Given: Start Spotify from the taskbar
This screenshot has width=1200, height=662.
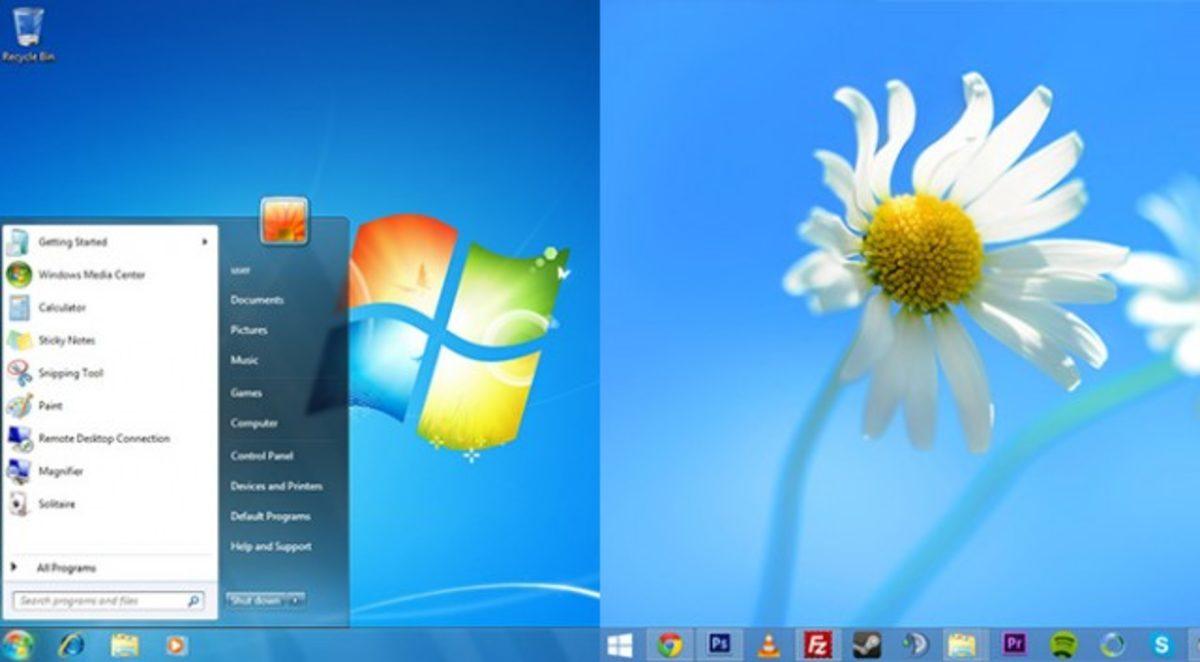Looking at the screenshot, I should [1062, 647].
